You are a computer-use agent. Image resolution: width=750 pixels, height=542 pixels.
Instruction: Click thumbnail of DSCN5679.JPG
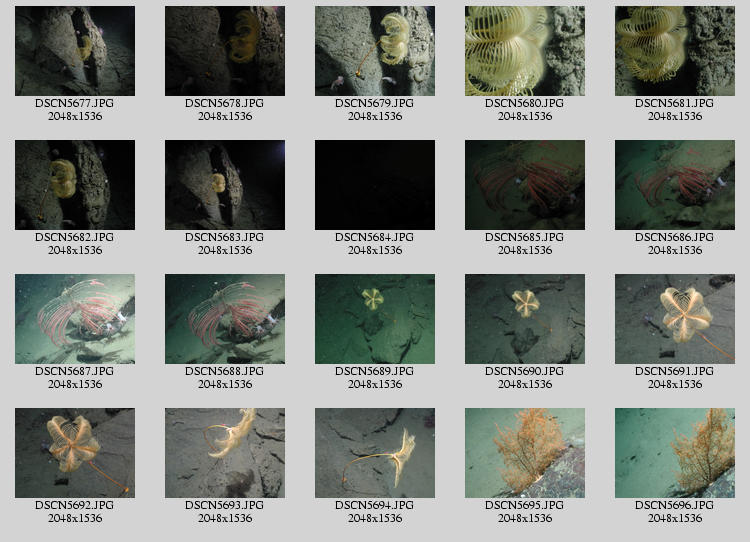coord(375,51)
